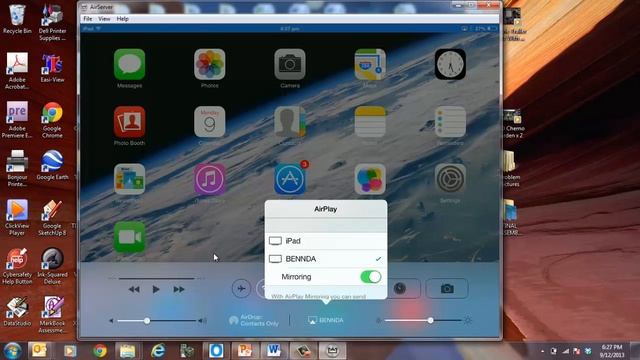This screenshot has width=640, height=360.
Task: Open the Newsstand app icon
Action: click(x=129, y=179)
